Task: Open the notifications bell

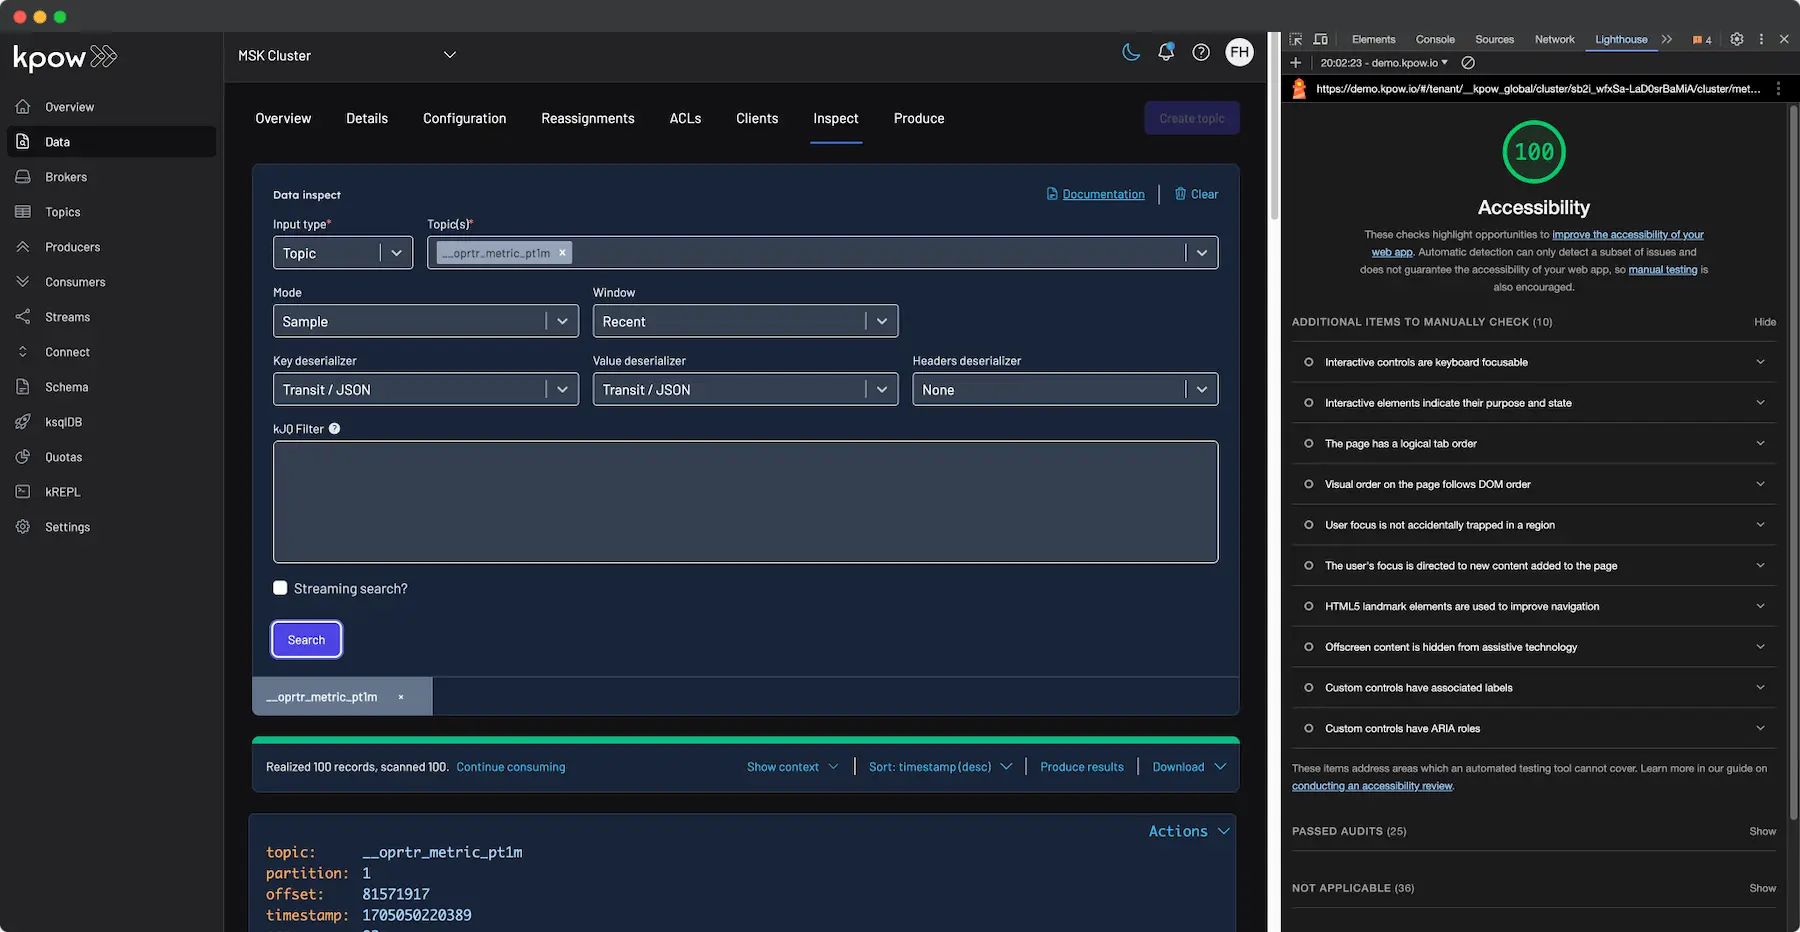Action: coord(1166,52)
